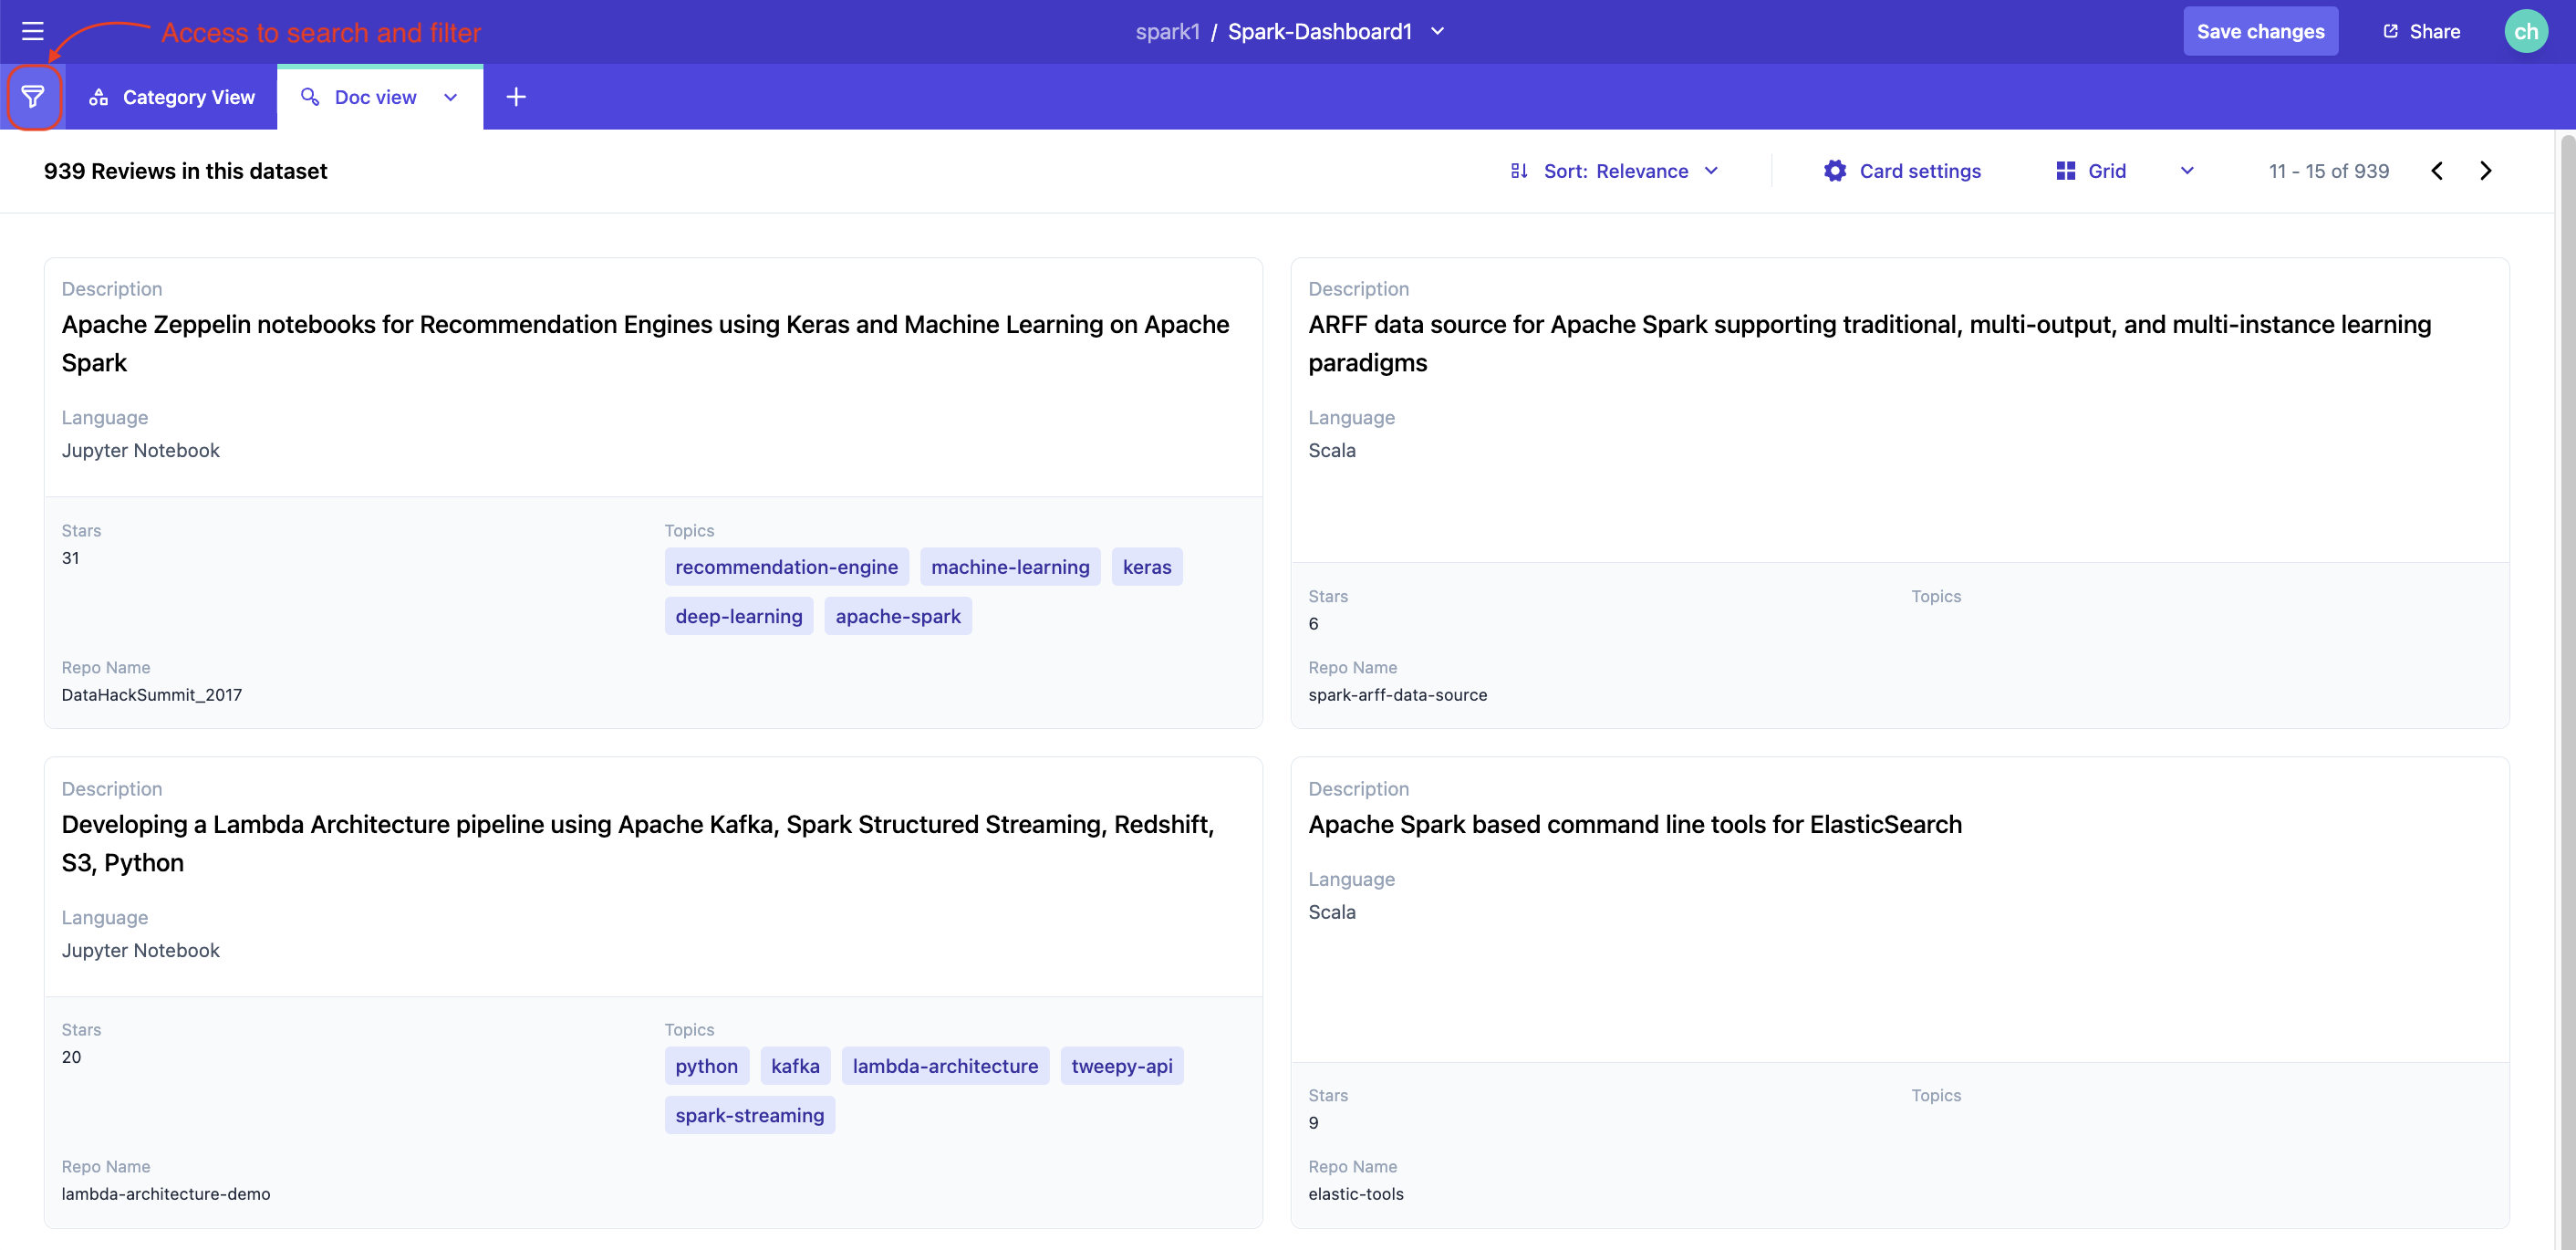Click the recommendation-engine topic tag
The width and height of the screenshot is (2576, 1250).
coord(786,567)
